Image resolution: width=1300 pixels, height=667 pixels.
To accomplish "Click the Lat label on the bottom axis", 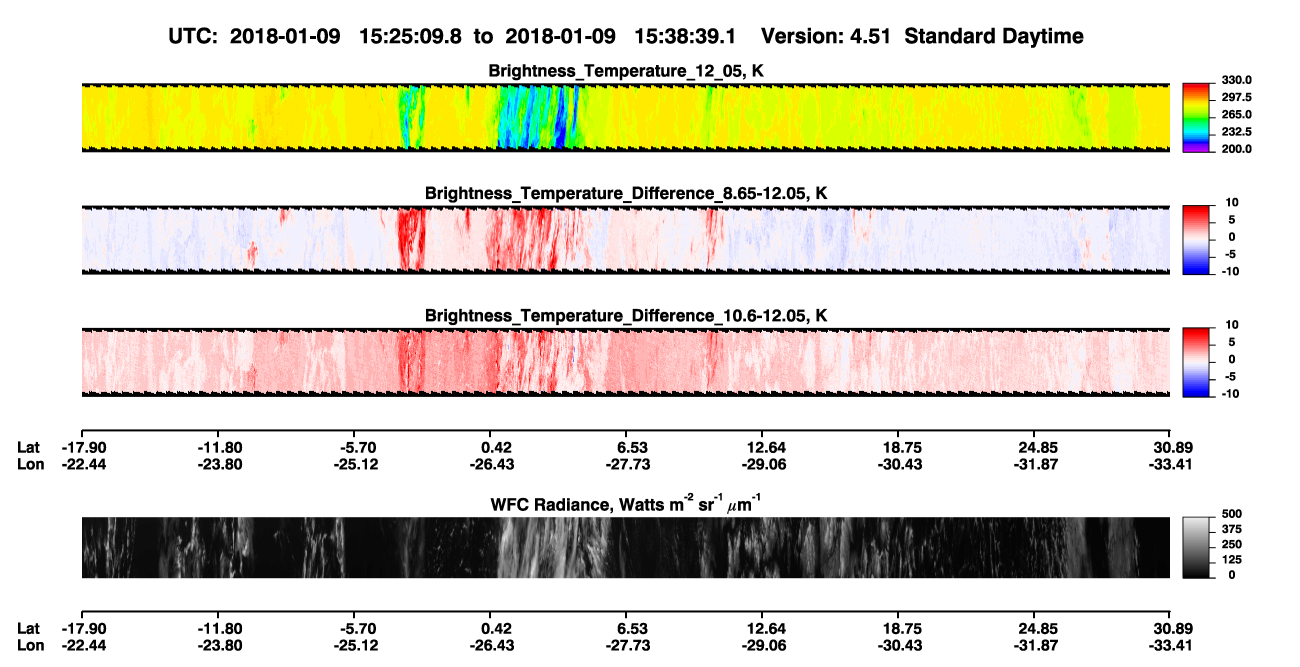I will pyautogui.click(x=29, y=629).
